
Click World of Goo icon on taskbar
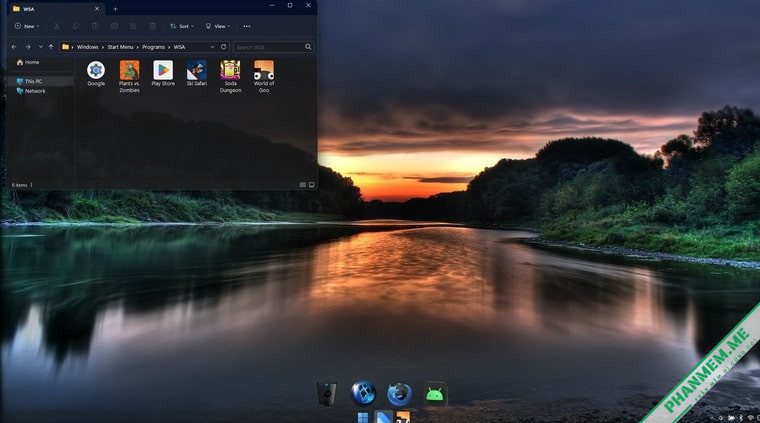coord(403,418)
